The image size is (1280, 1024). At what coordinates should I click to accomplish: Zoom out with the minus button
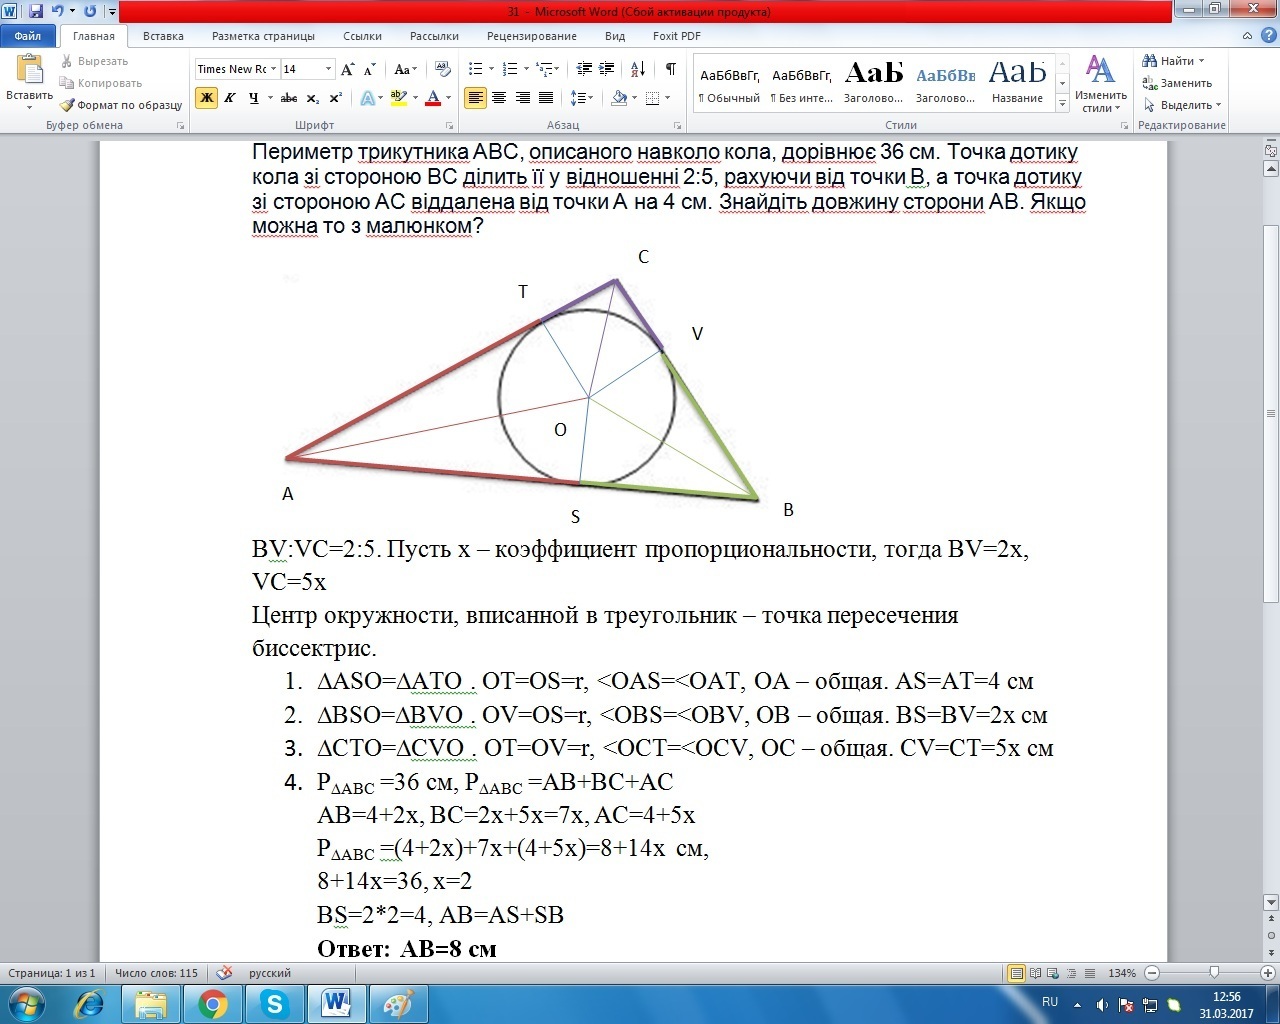tap(1152, 973)
